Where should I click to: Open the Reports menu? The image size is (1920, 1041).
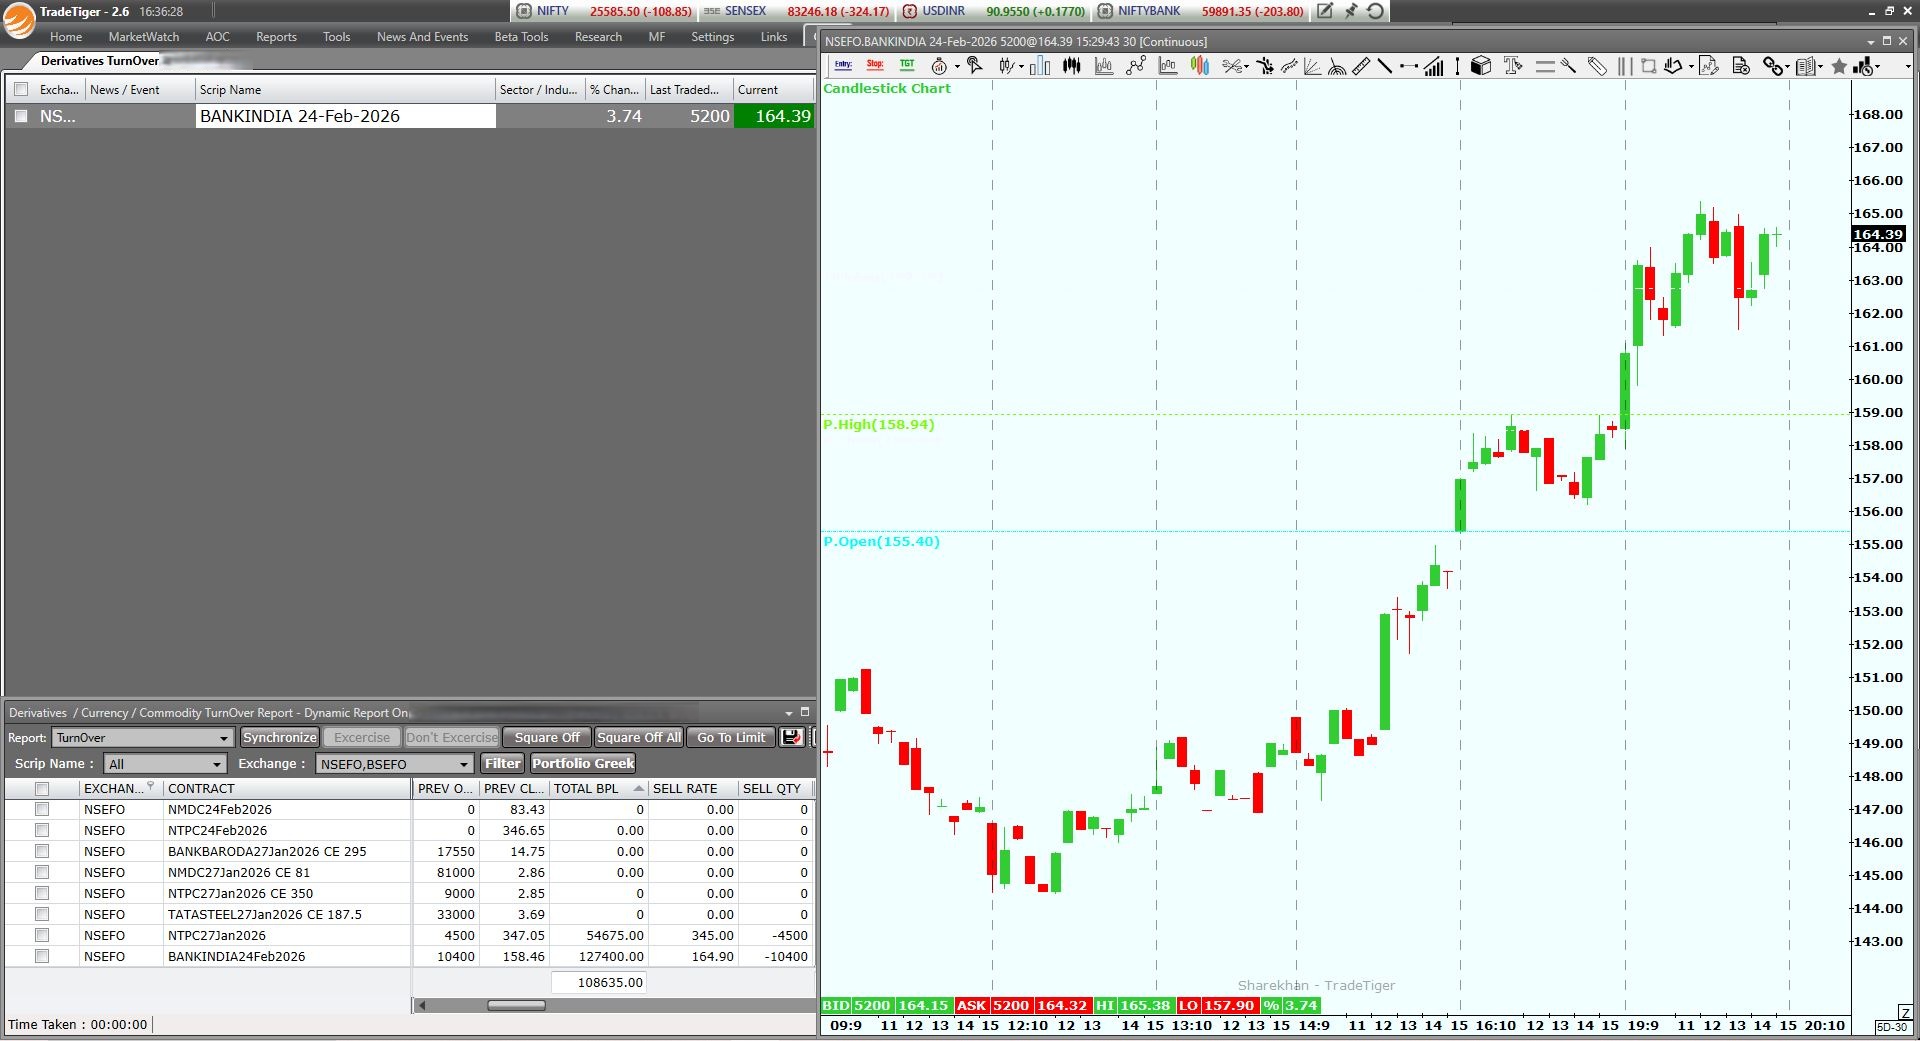(x=276, y=37)
